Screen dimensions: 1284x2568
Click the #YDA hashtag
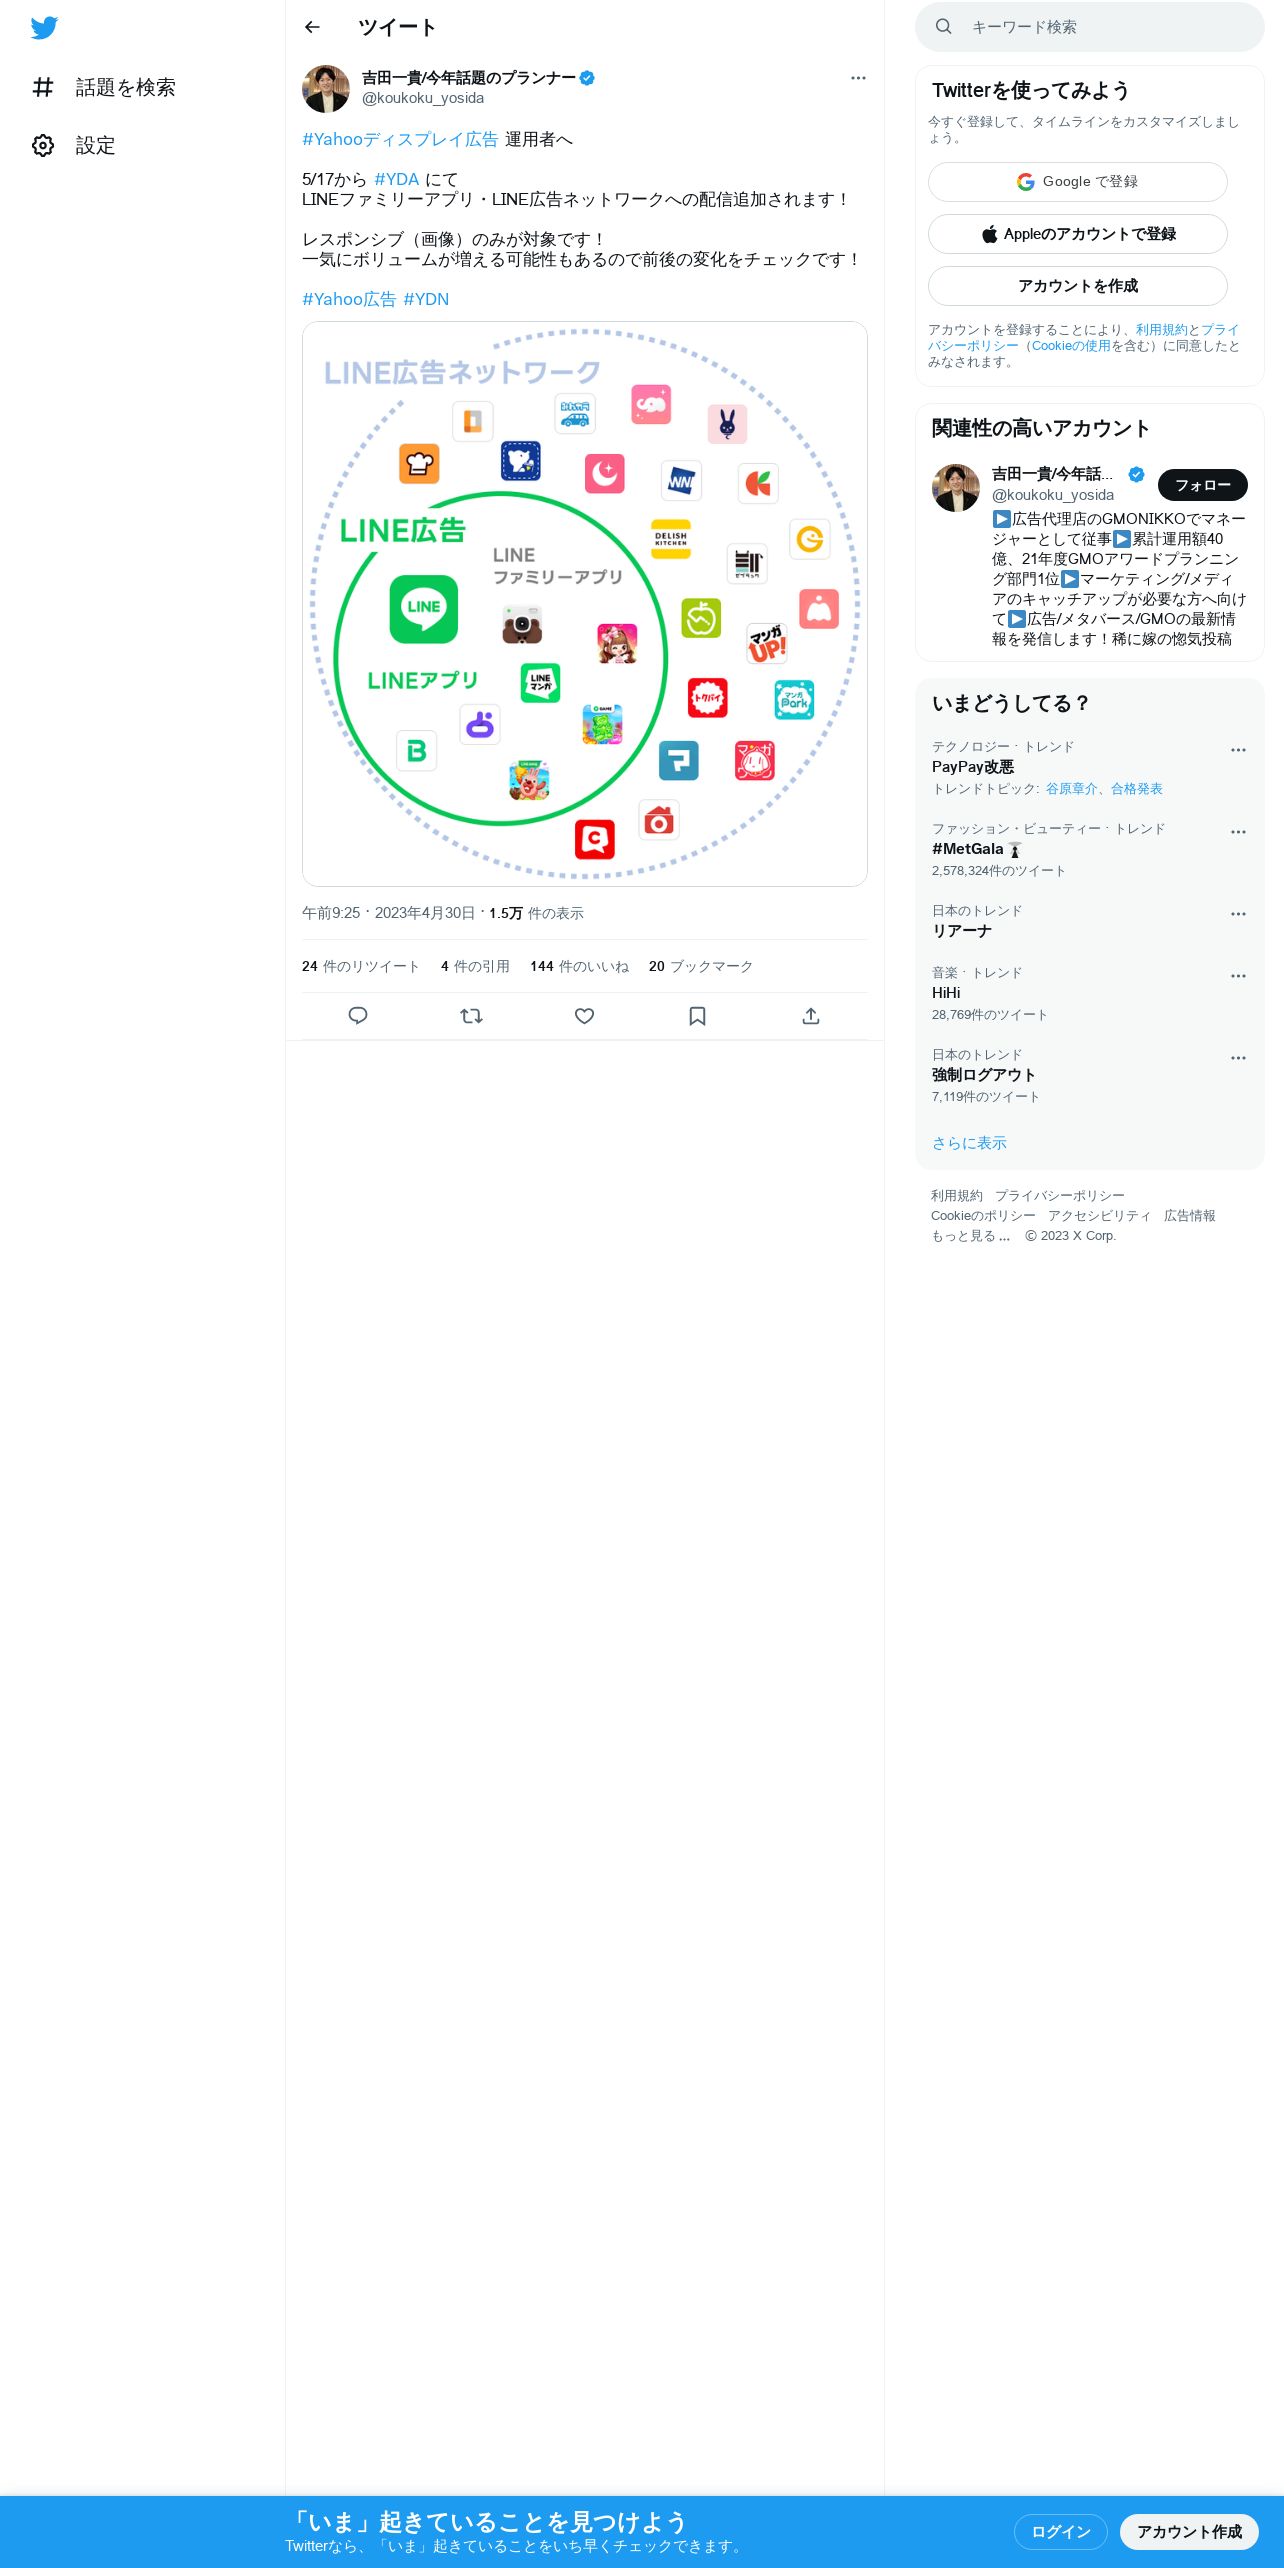[x=396, y=179]
